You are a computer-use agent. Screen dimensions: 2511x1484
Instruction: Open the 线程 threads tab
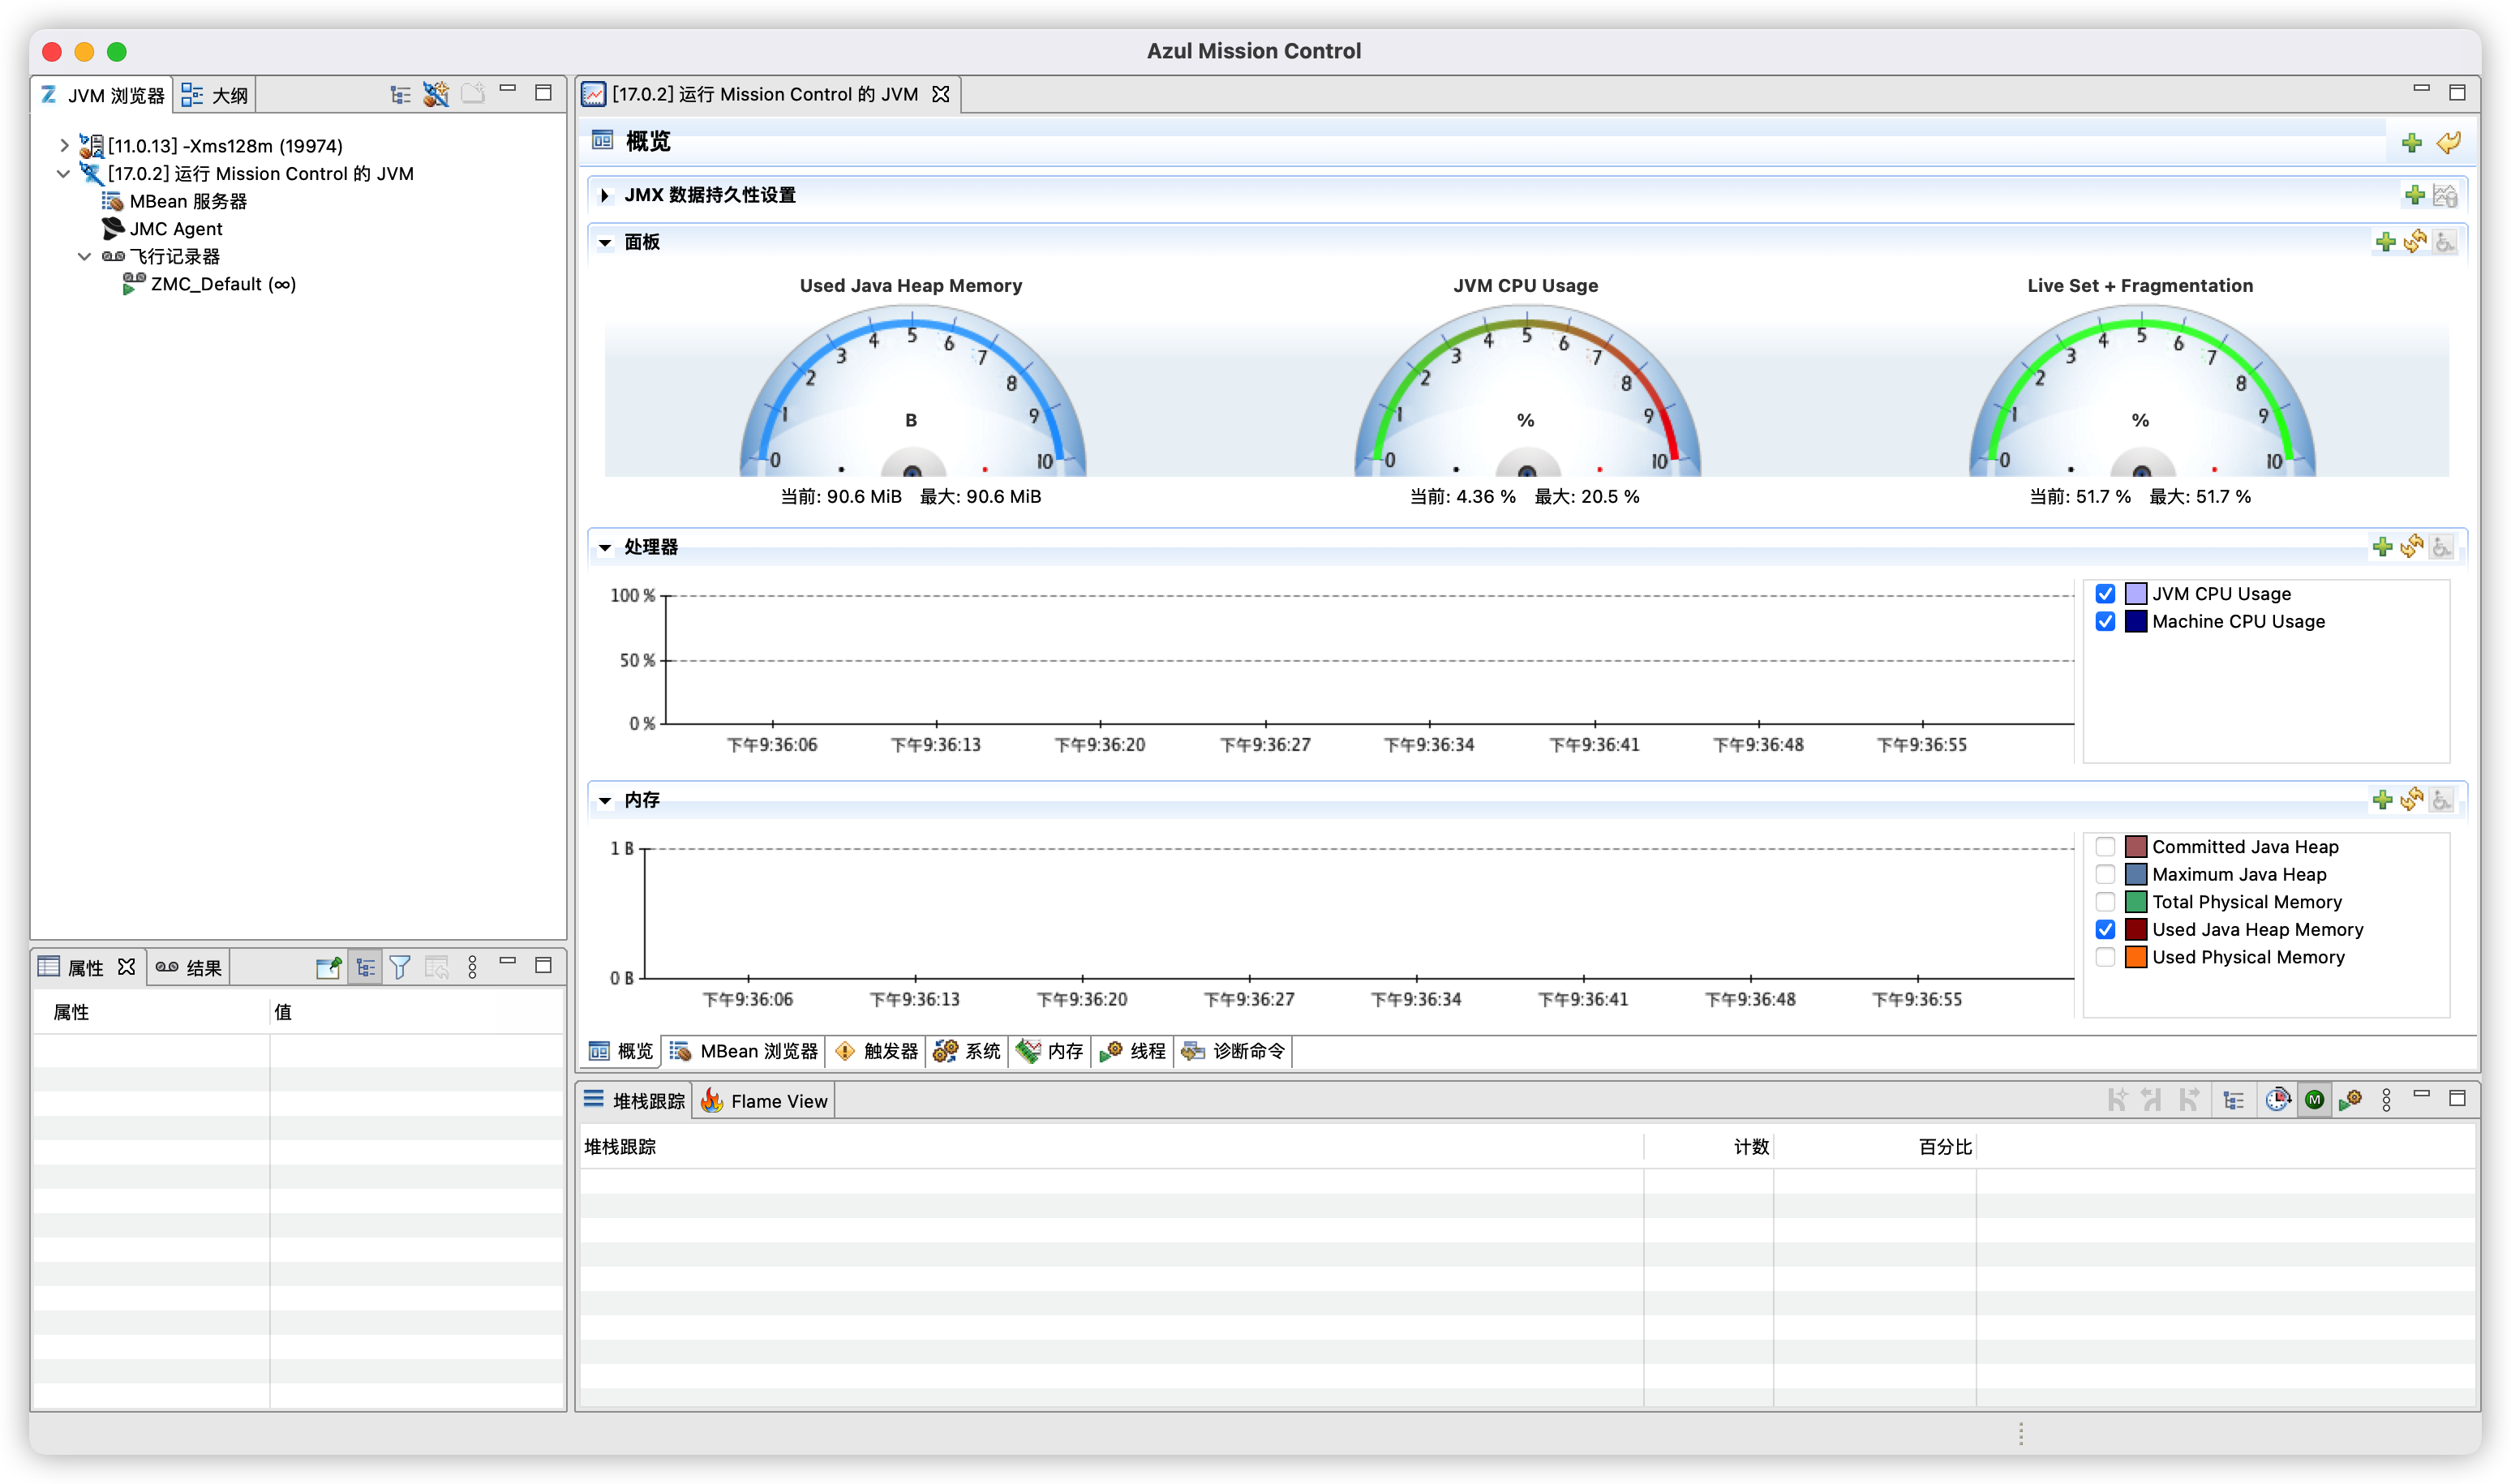1132,1051
